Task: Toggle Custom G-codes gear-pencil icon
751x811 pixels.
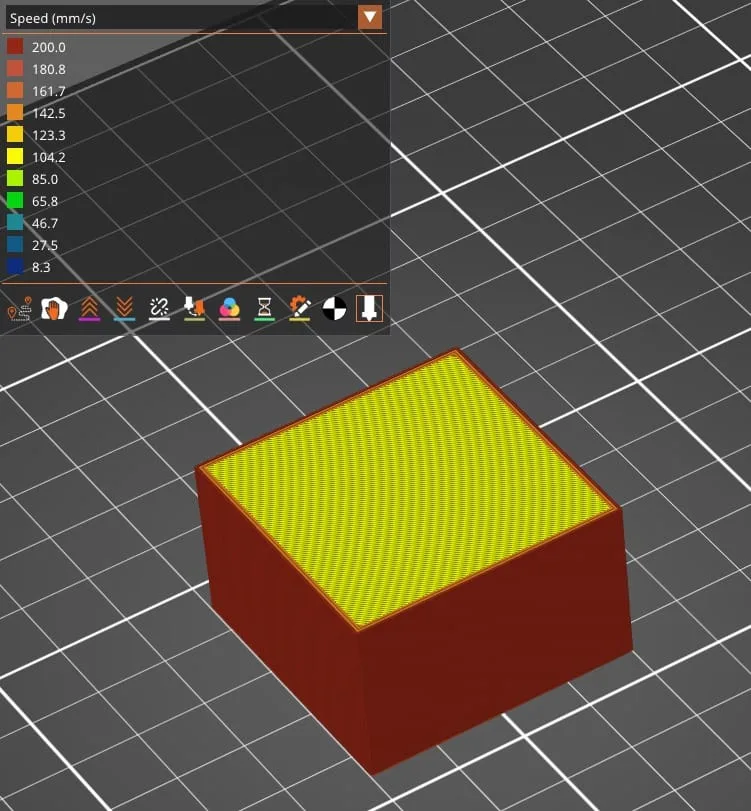Action: [299, 308]
